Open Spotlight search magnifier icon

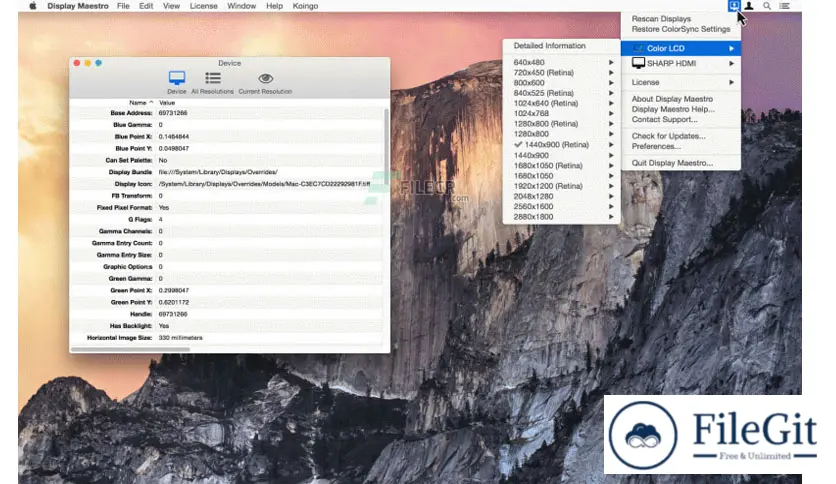(767, 6)
